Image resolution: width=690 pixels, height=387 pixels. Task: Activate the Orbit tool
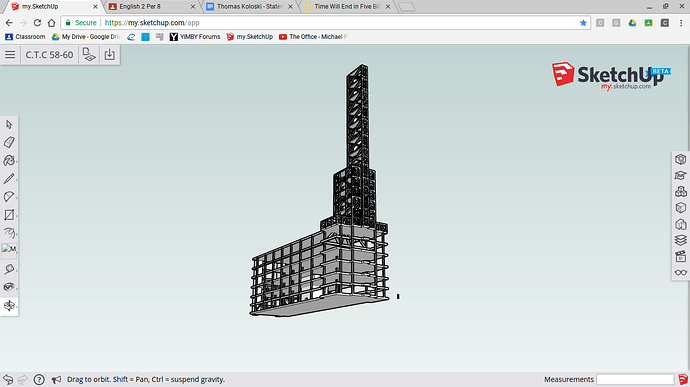(x=9, y=305)
